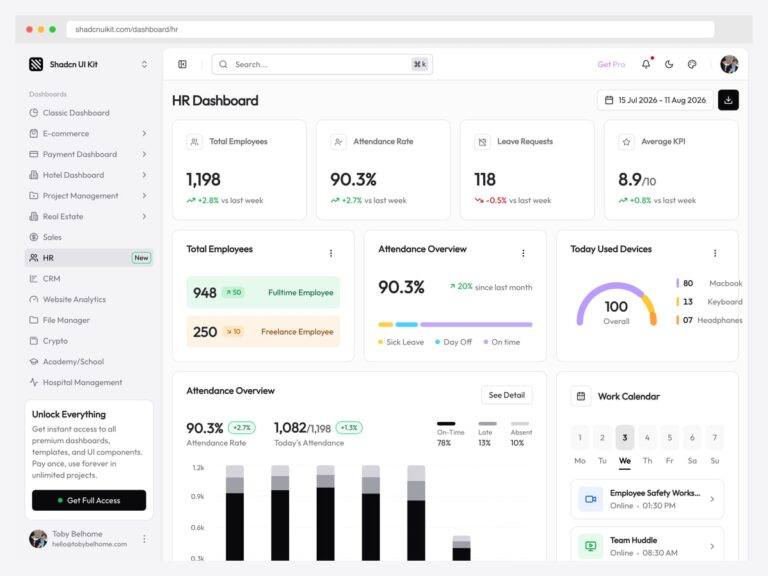Click the yellow Sick Leave progress segment

coord(385,324)
